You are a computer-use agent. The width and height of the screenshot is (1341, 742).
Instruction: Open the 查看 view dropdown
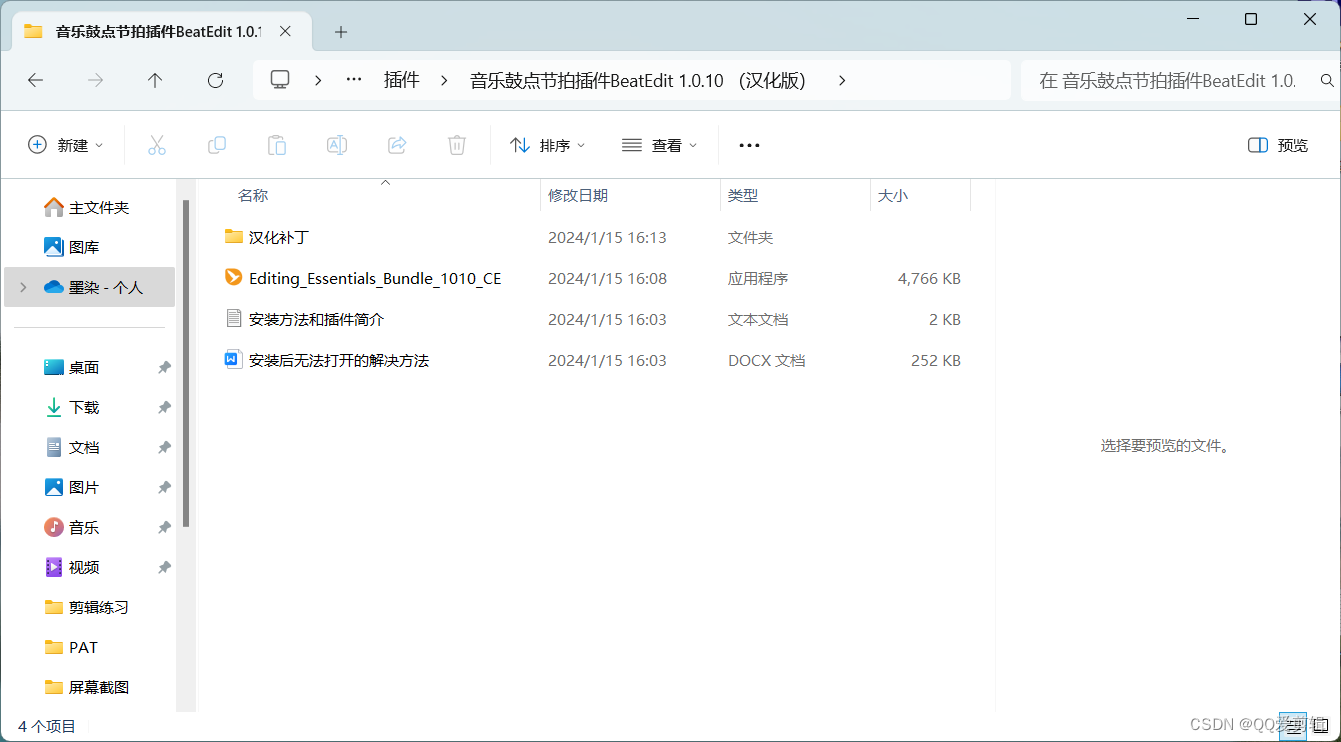[x=660, y=145]
